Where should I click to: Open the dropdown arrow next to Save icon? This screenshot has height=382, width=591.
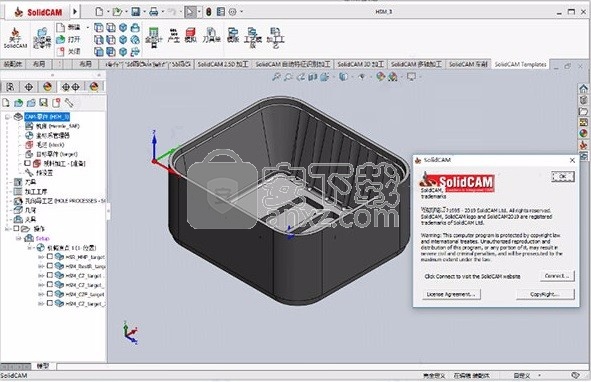tap(144, 12)
